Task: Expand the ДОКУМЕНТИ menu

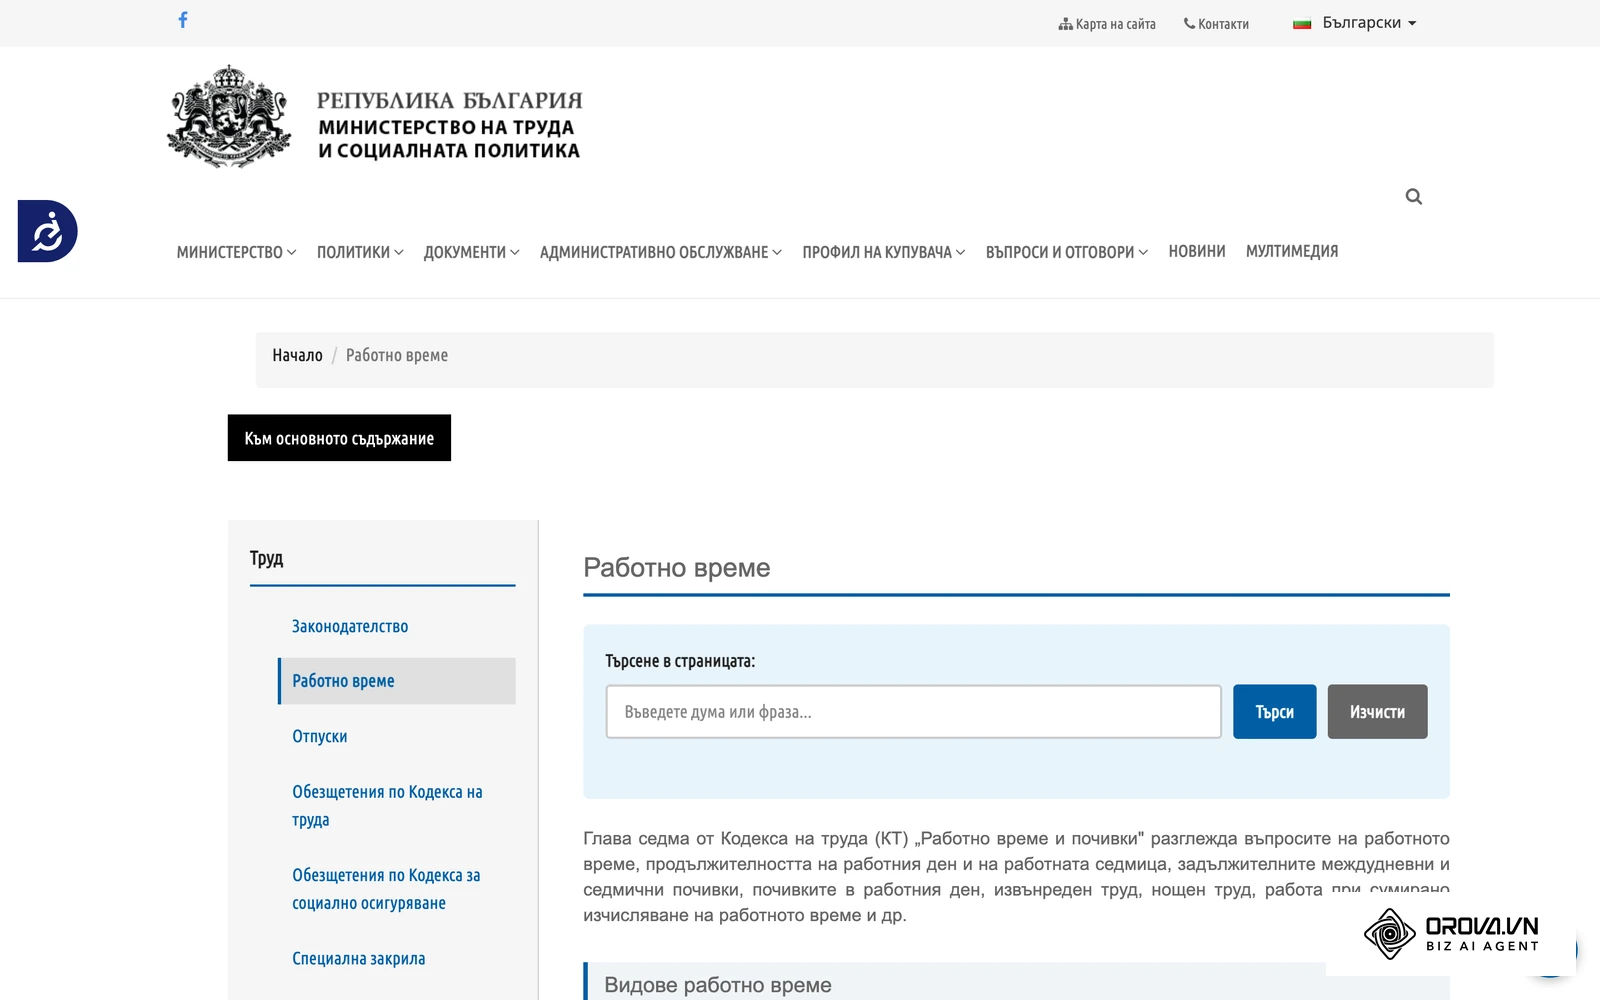Action: (471, 252)
